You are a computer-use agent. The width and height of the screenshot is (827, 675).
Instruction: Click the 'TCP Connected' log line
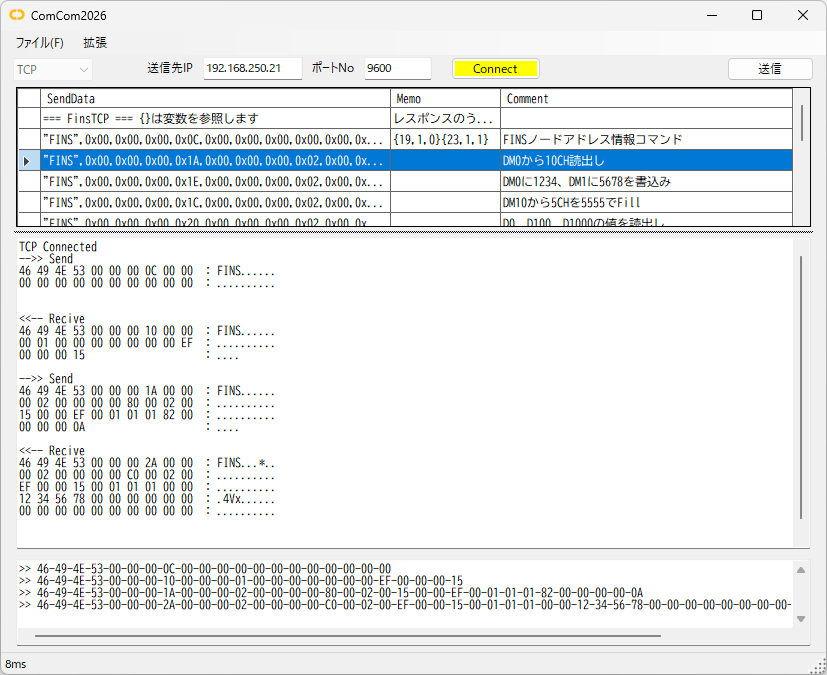58,246
